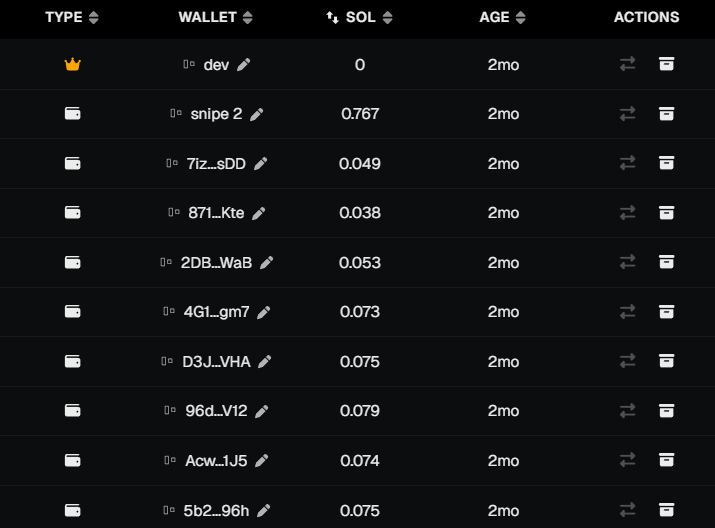Sort table by TYPE column
Viewport: 715px width, 528px height.
click(72, 17)
